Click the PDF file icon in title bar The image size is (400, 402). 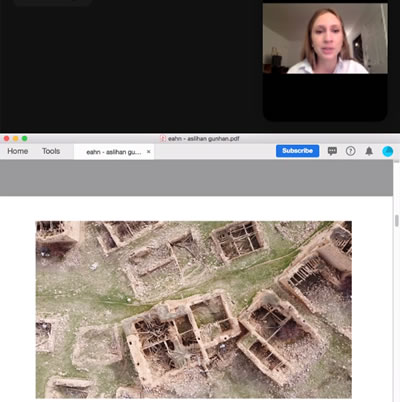(x=163, y=138)
